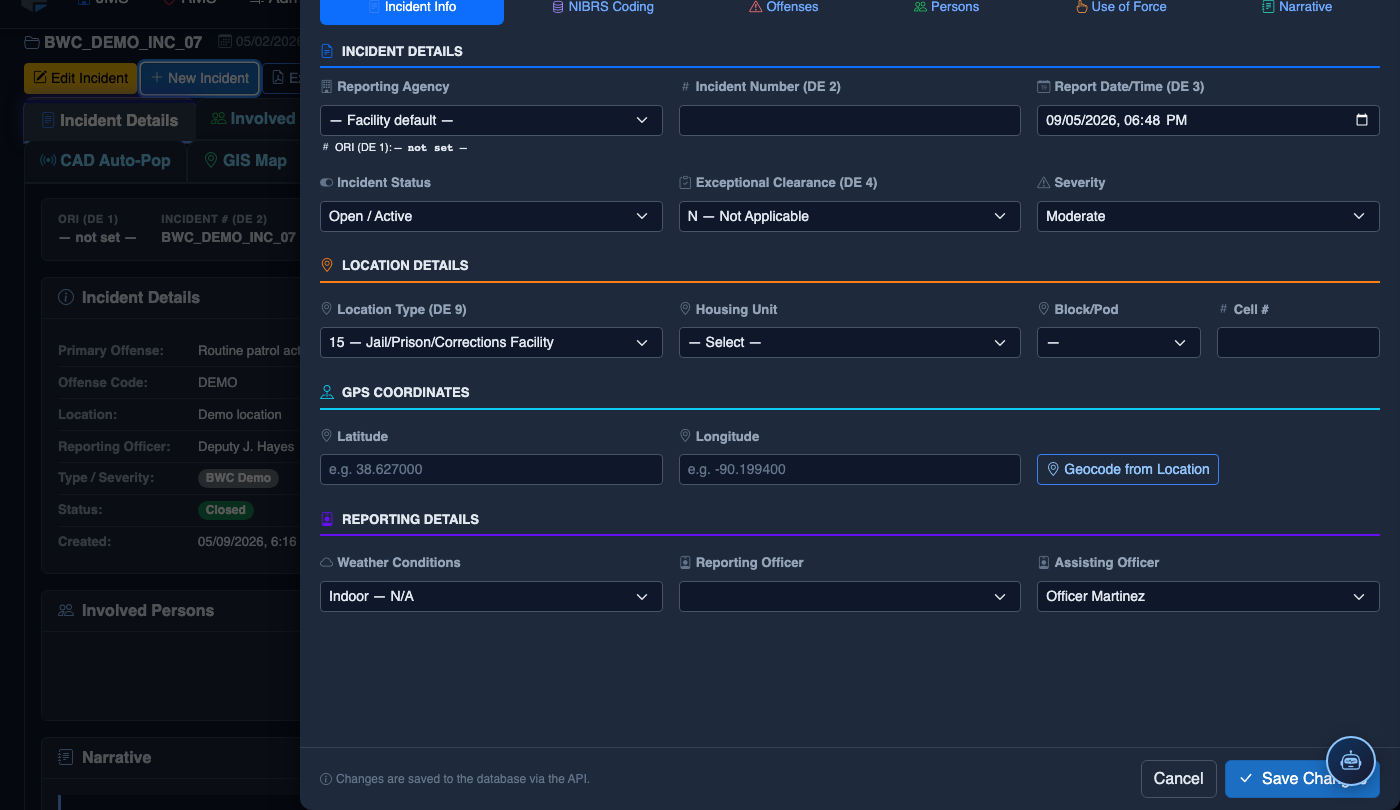Click the BWC_DEMO_INC_07 page title
This screenshot has width=1400, height=810.
tap(123, 43)
